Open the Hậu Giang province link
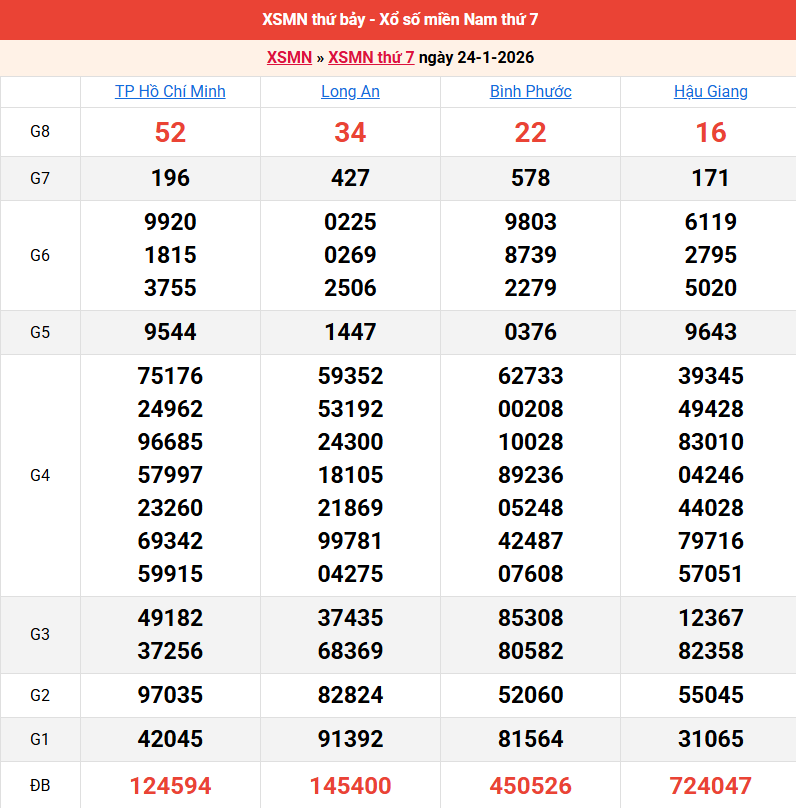Screen dimensions: 796x808 click(710, 91)
